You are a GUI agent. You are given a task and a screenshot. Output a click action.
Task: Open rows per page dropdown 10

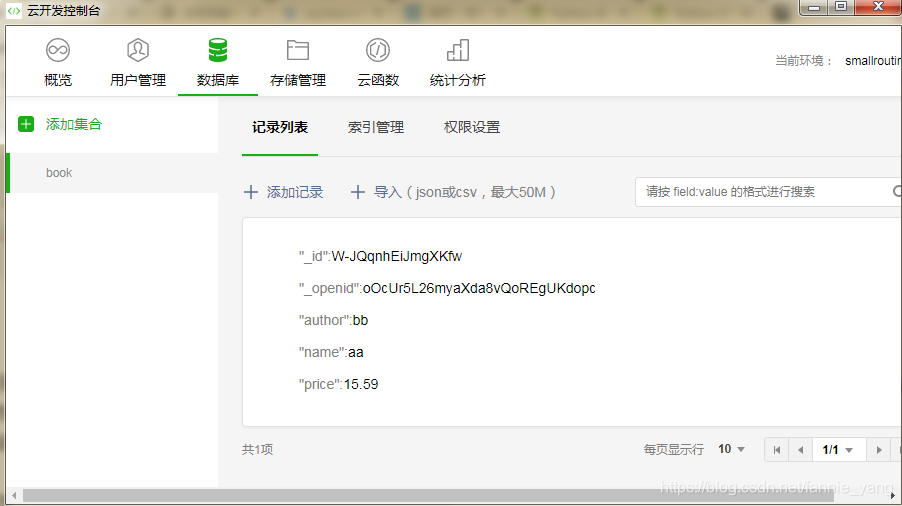[x=732, y=449]
